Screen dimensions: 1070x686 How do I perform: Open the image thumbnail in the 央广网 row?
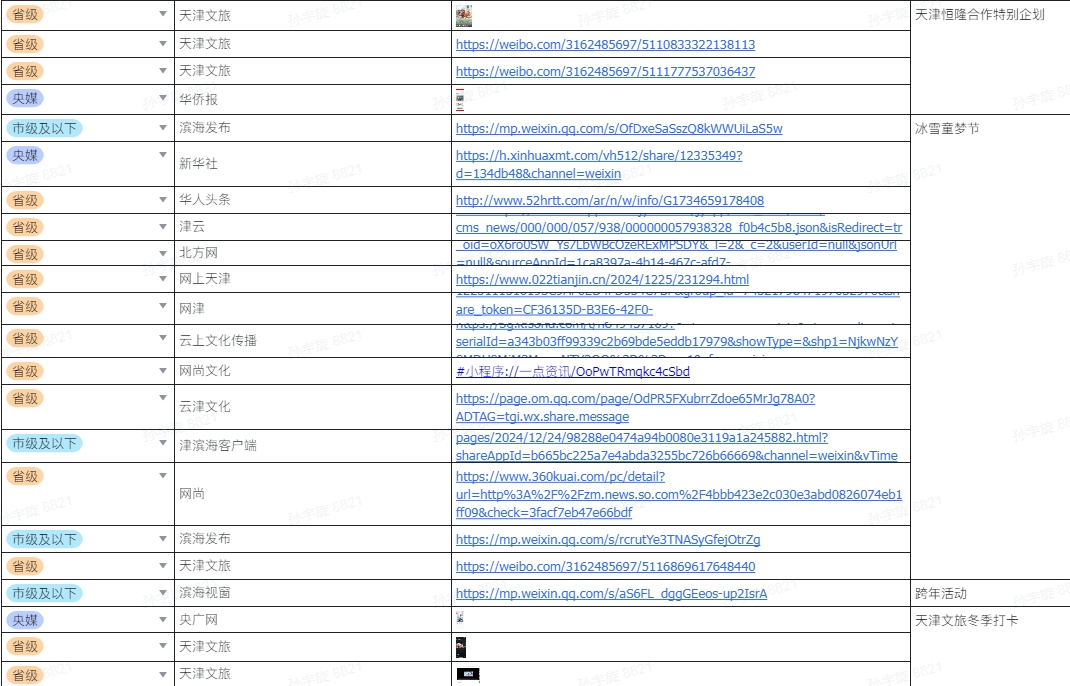pyautogui.click(x=460, y=618)
